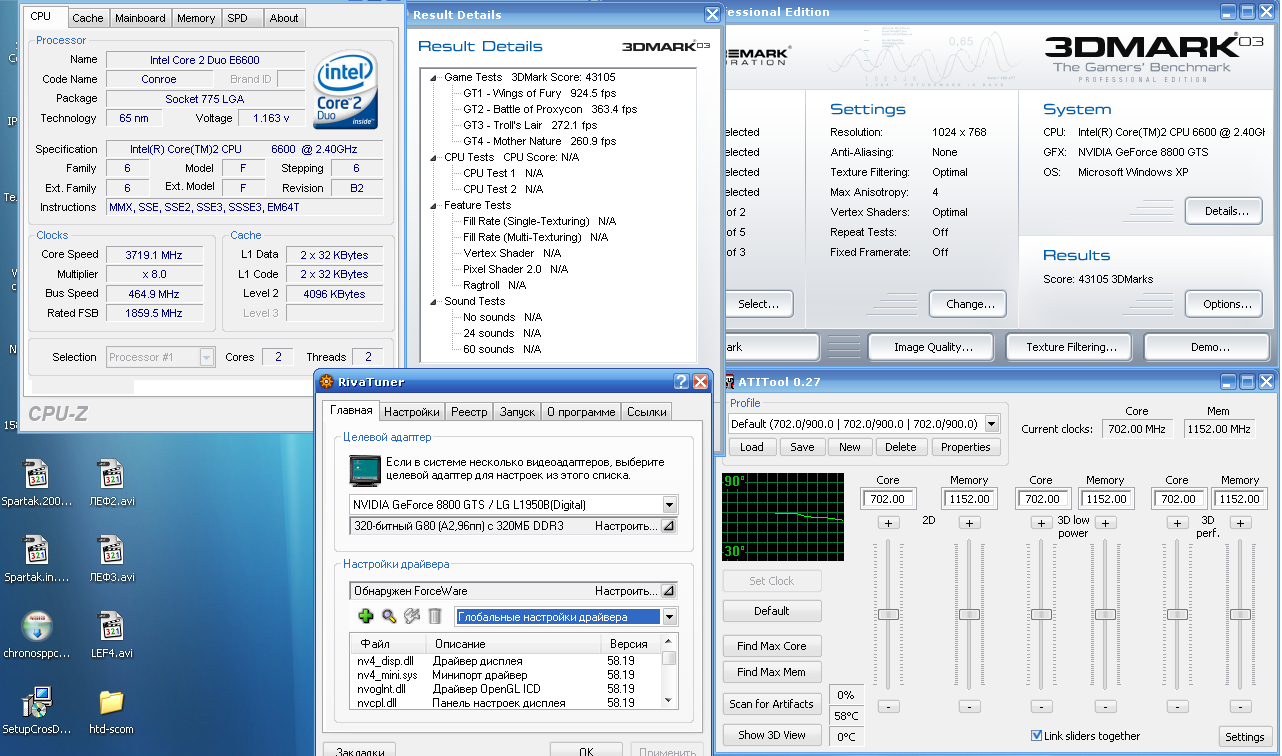Click the monitor icon under Целевой адаптер
Screen dimensions: 1282x756
pyautogui.click(x=366, y=471)
